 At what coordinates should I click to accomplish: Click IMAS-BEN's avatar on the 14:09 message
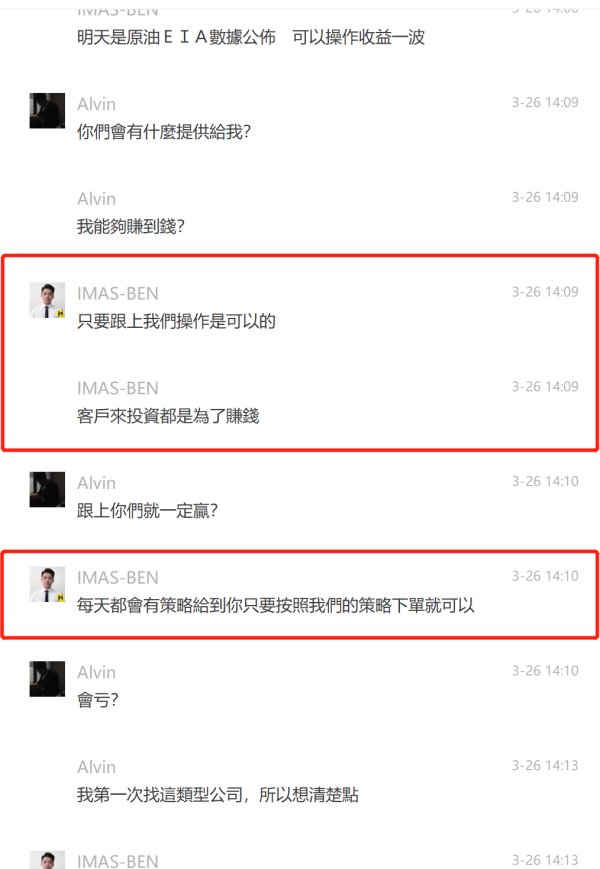click(47, 300)
